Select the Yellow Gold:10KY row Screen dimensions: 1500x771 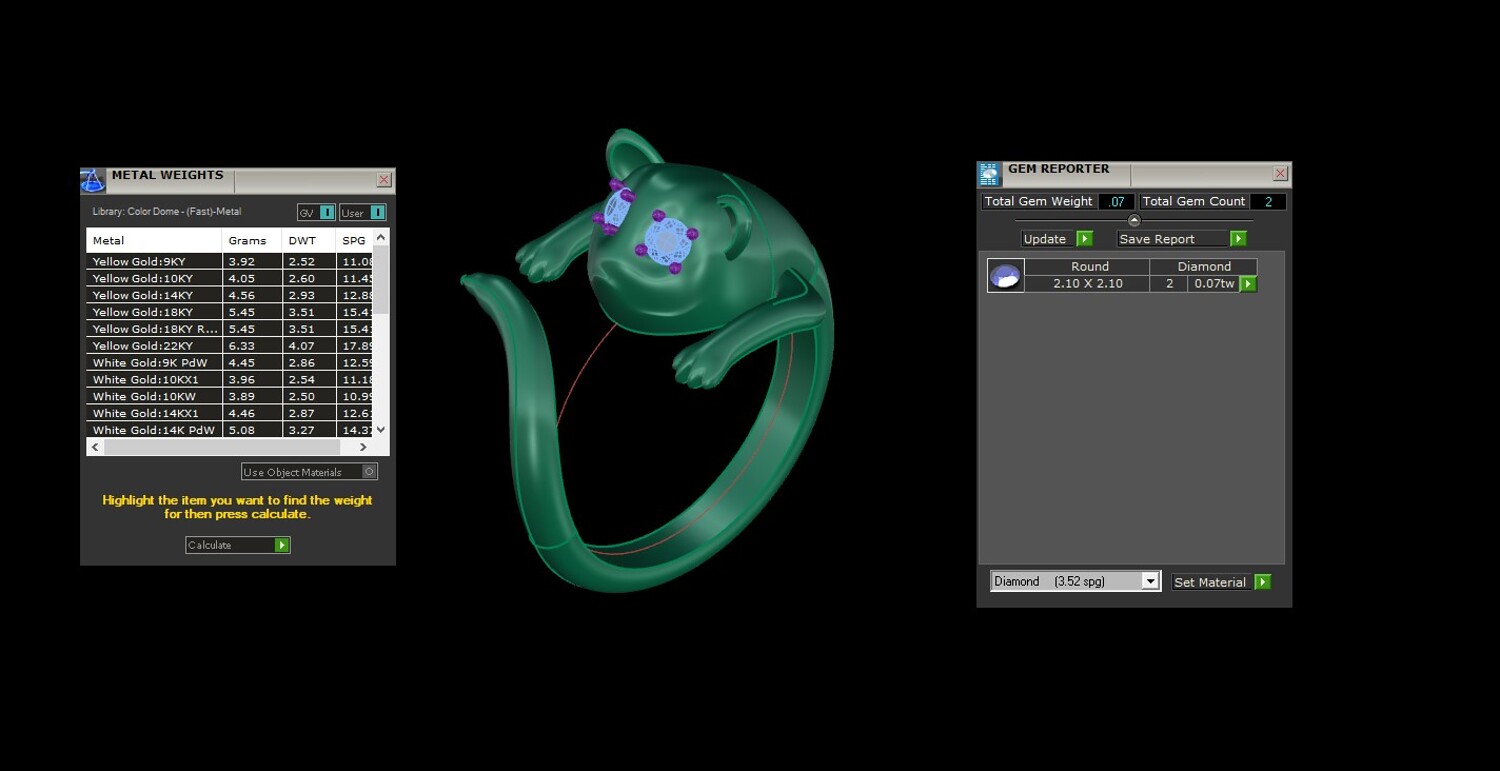(x=230, y=279)
